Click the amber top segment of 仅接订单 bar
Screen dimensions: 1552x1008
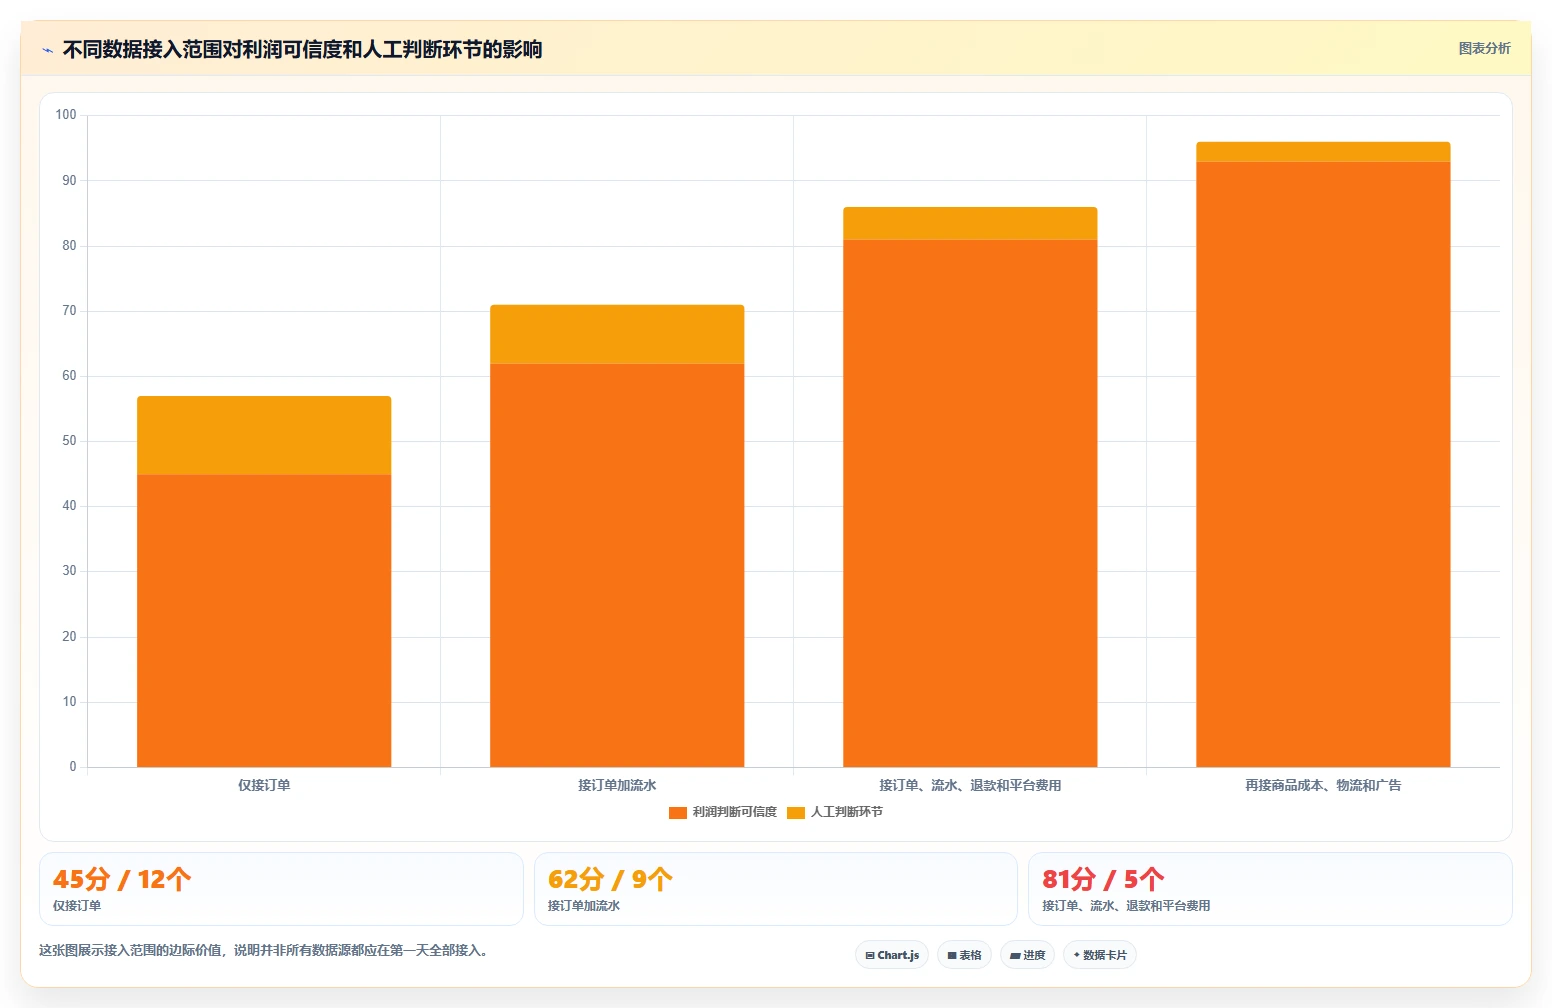click(x=264, y=436)
